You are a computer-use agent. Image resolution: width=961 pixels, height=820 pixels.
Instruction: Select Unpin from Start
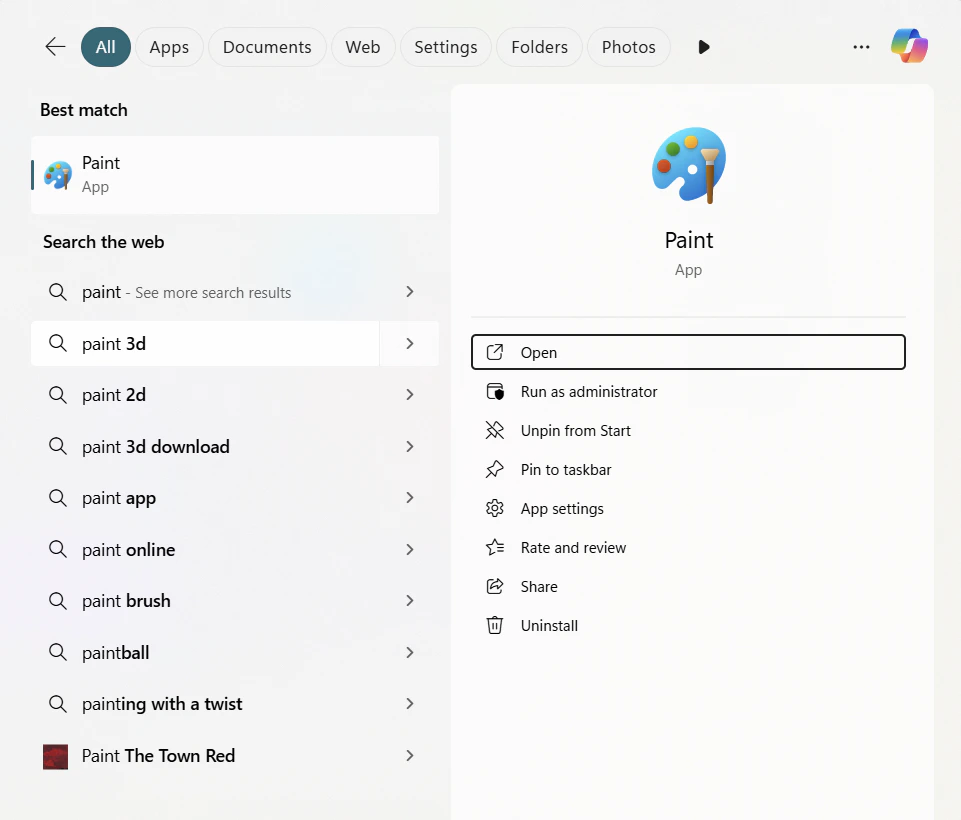point(688,431)
